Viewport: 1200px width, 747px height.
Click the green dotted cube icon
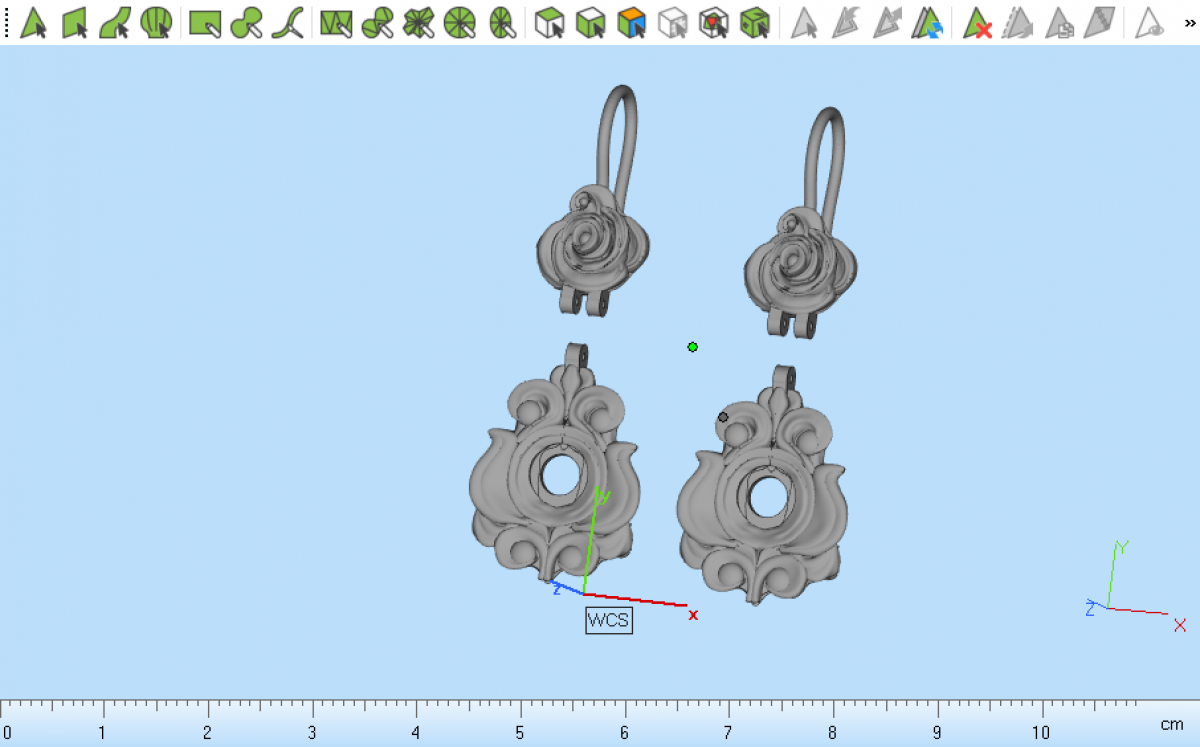[754, 22]
